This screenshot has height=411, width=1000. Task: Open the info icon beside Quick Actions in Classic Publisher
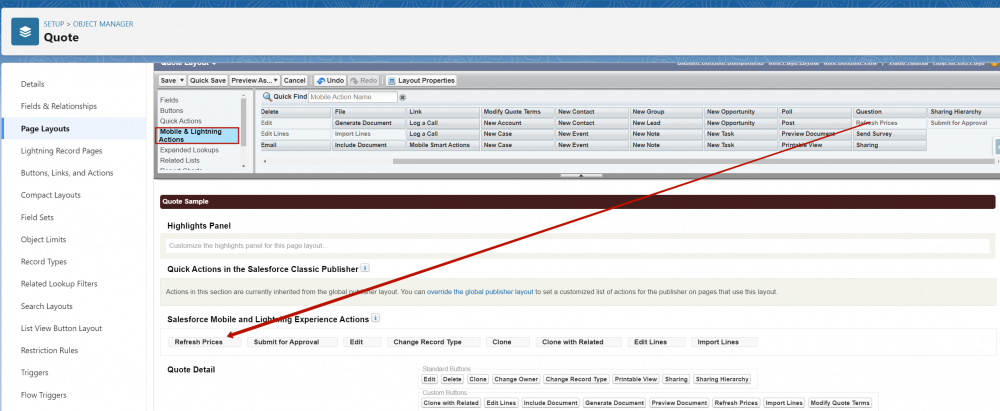click(x=365, y=268)
